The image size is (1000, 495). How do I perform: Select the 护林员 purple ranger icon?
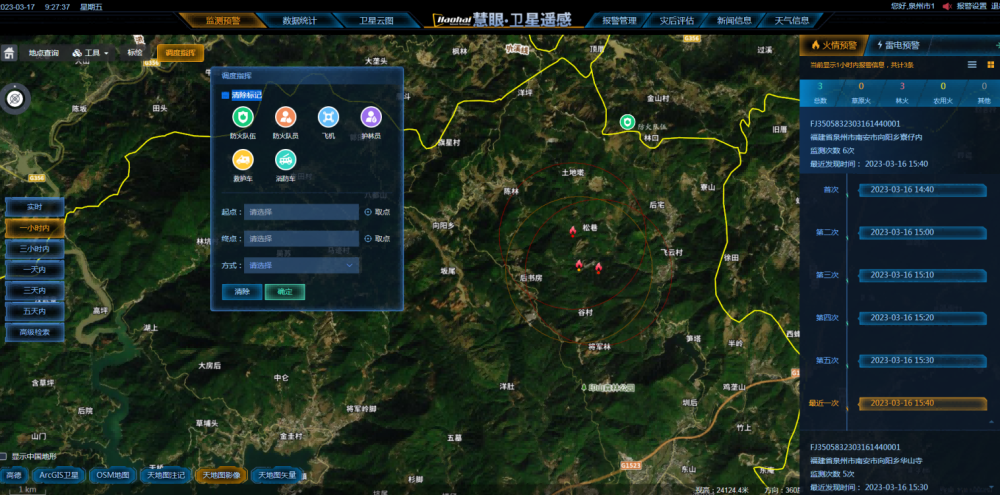click(371, 117)
